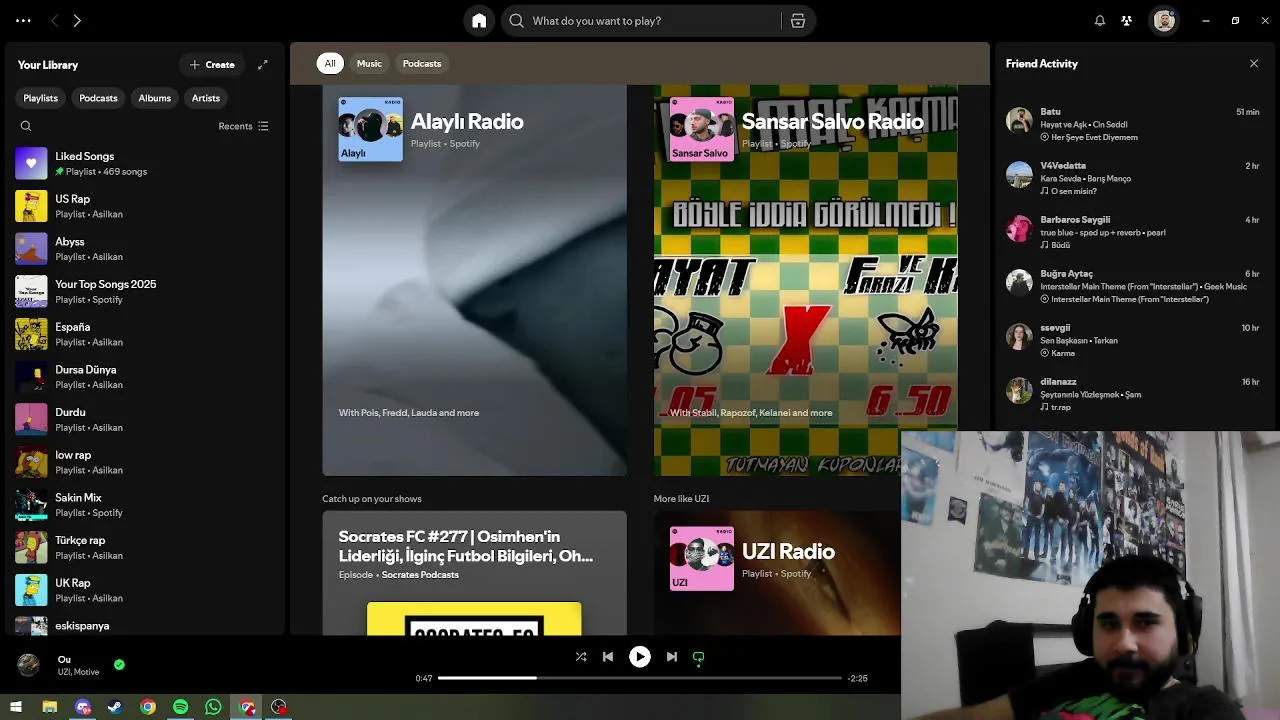Click Barbaros Saygili's avatar
This screenshot has width=1280, height=720.
click(x=1019, y=228)
